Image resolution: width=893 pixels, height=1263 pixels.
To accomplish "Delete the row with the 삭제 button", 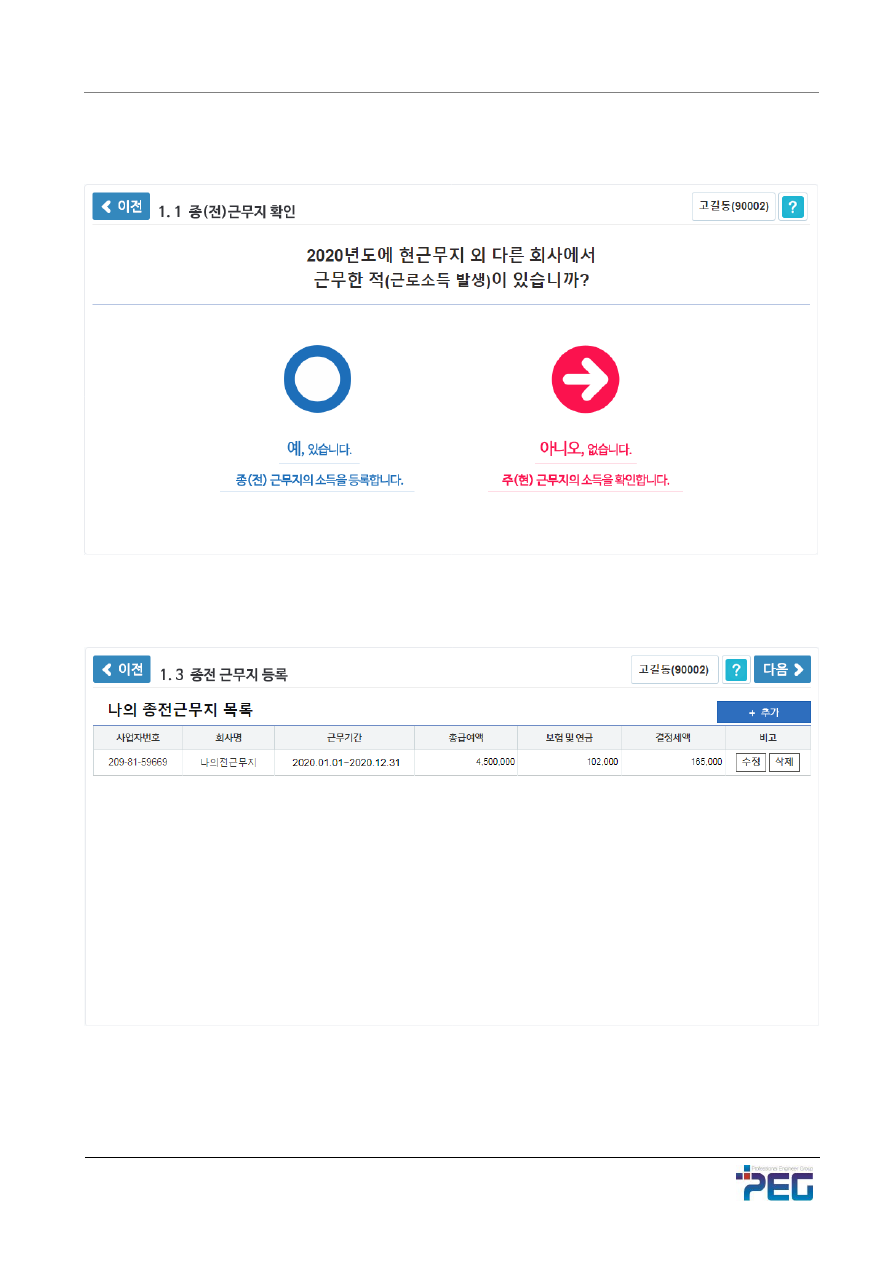I will point(784,762).
